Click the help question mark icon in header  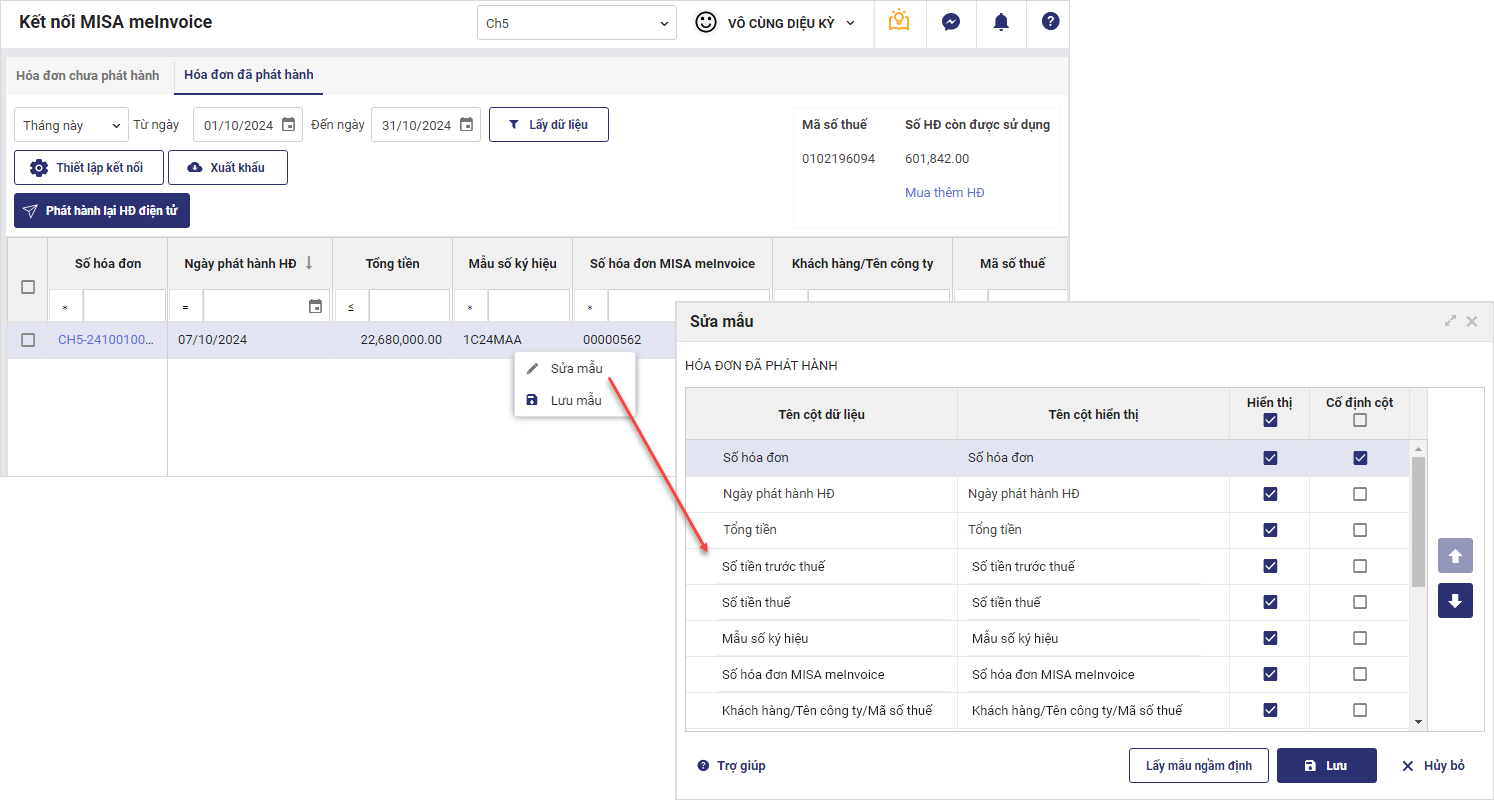[1050, 21]
